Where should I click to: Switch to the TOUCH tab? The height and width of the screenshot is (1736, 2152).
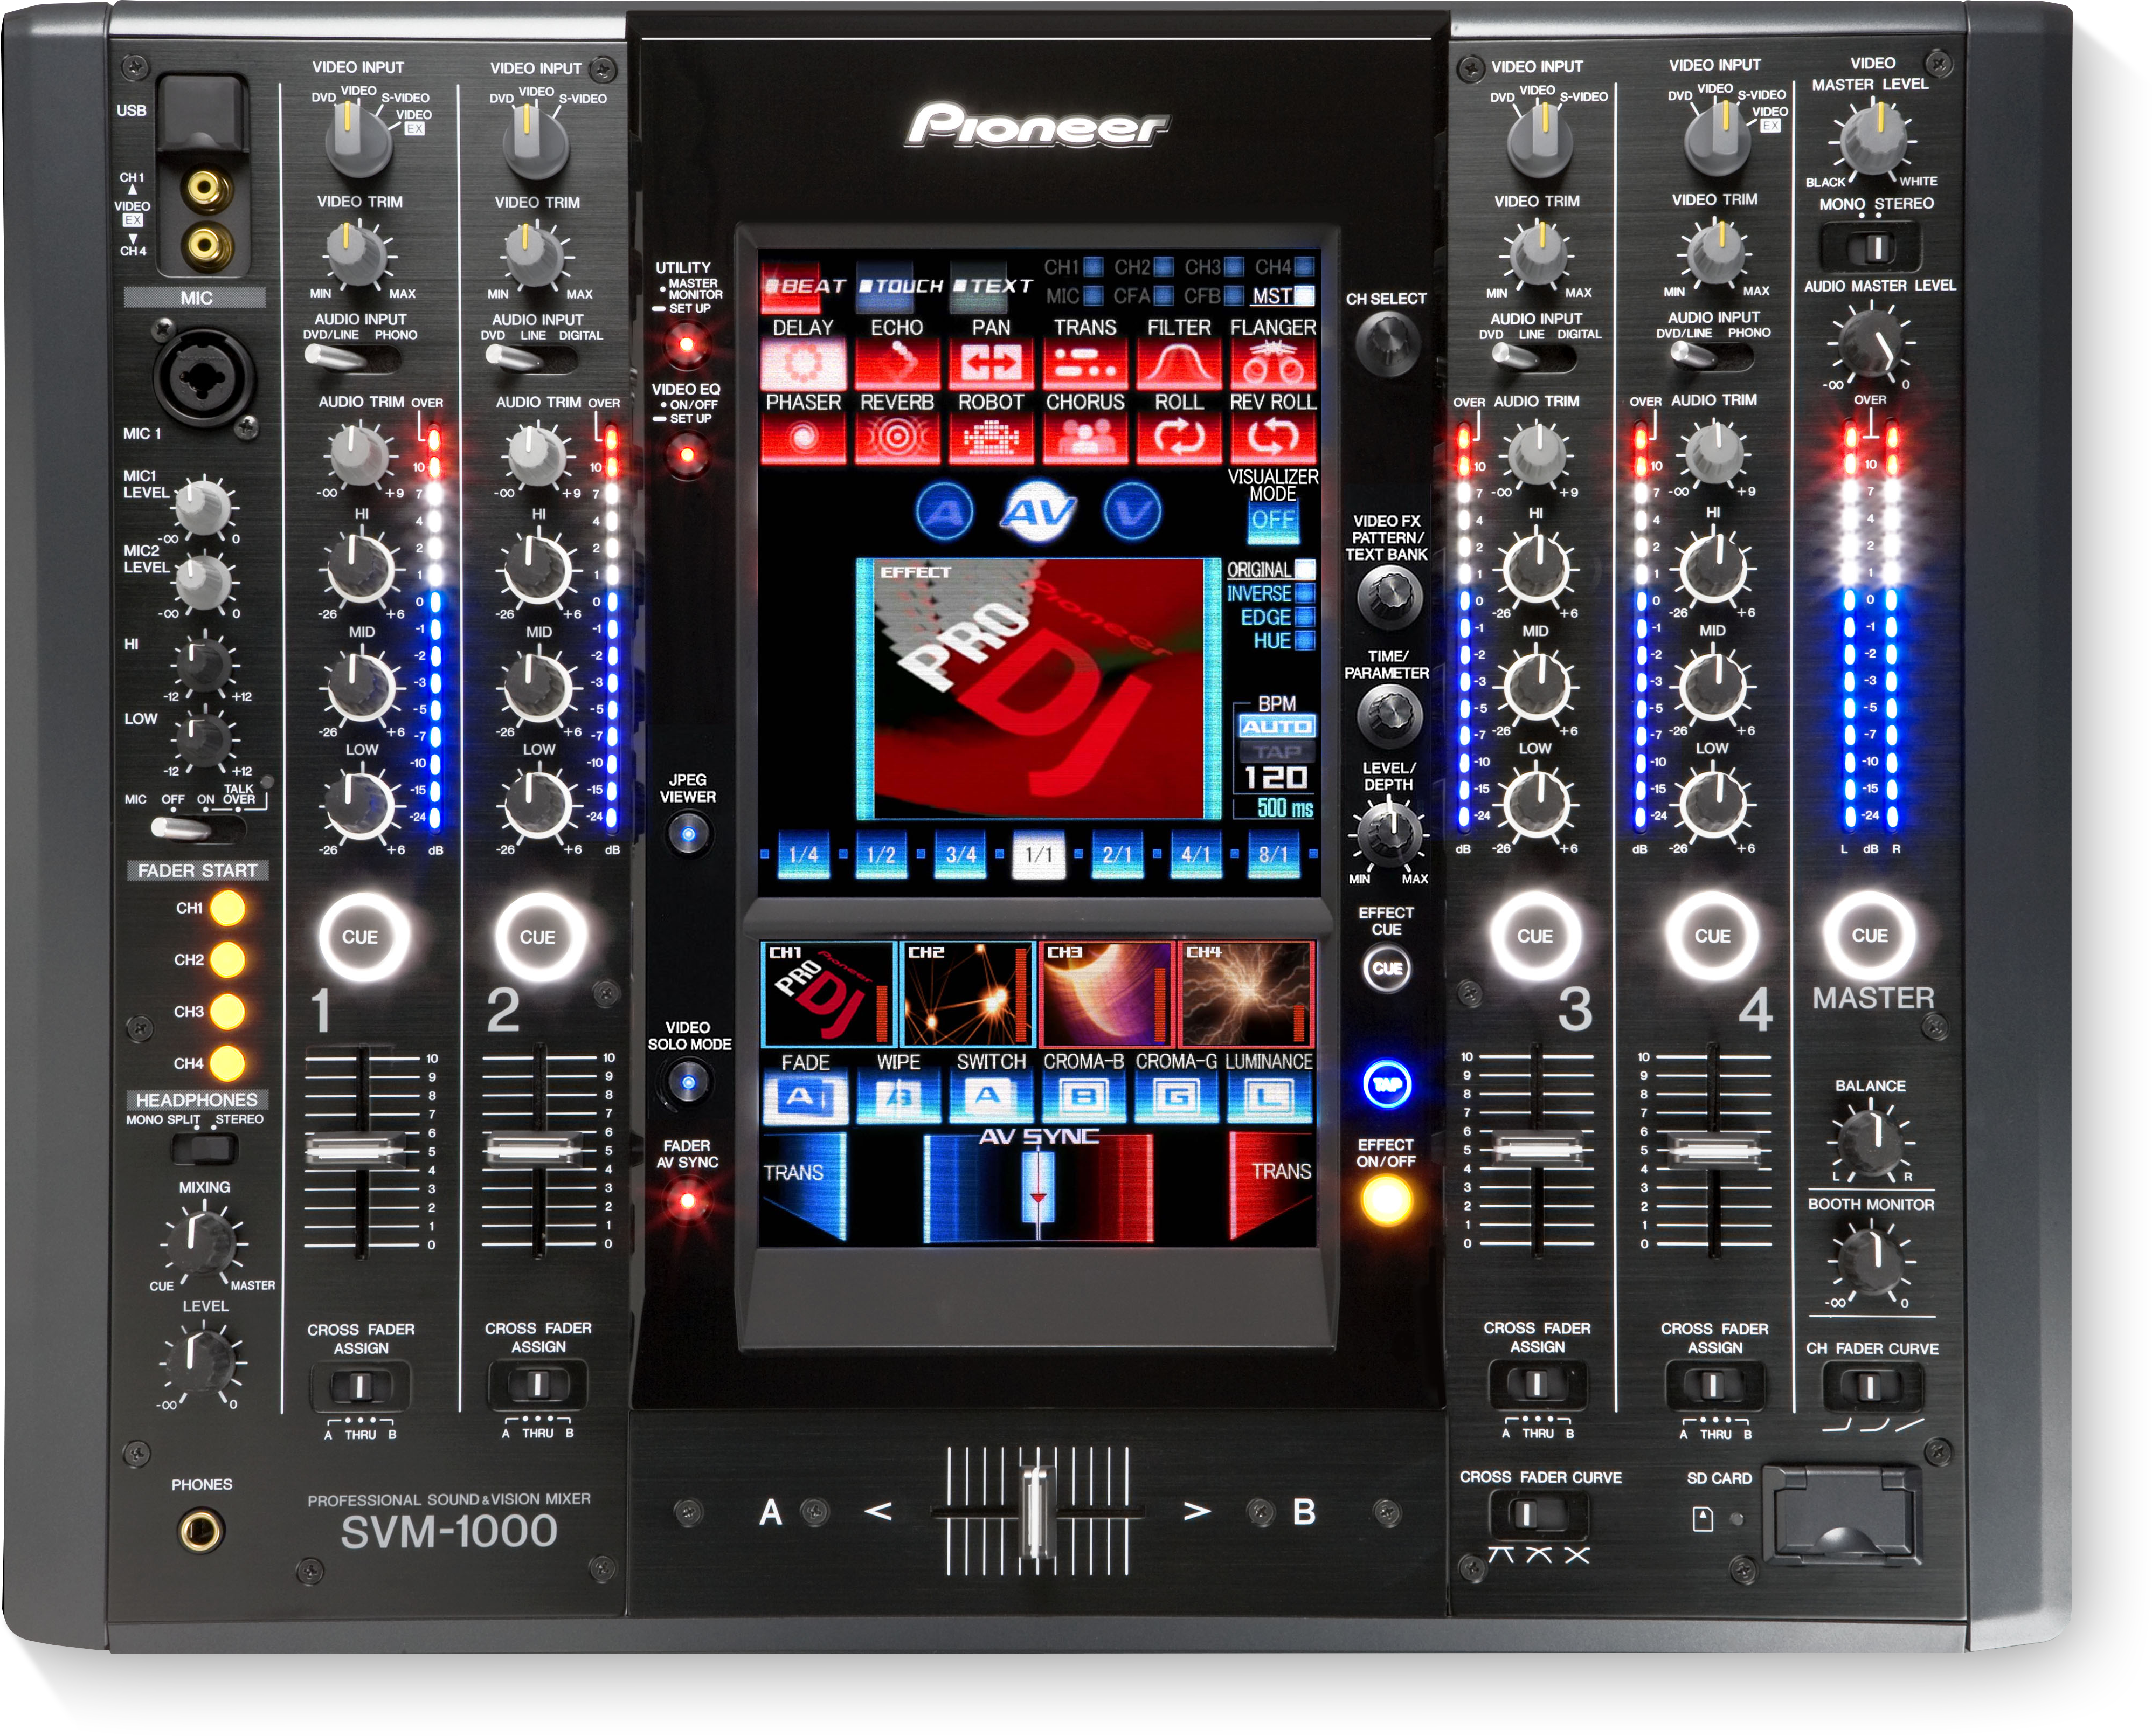(900, 286)
